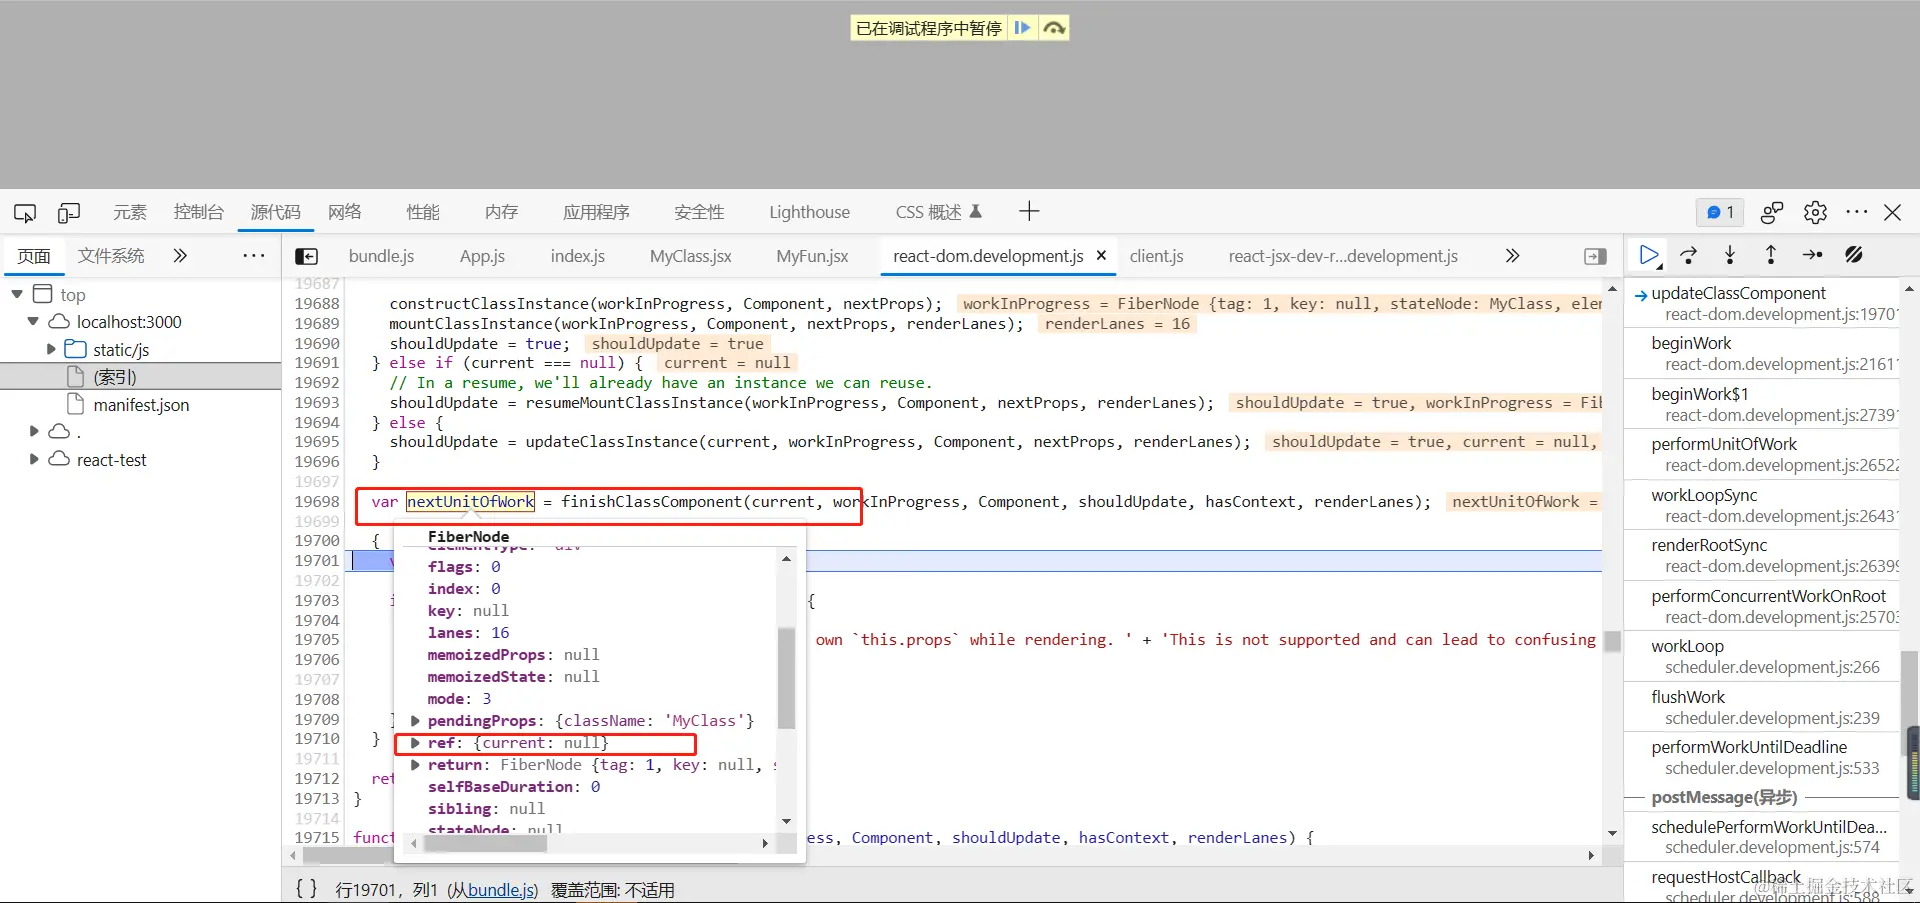This screenshot has height=903, width=1920.
Task: Open manifest.json in the navigator
Action: click(140, 405)
